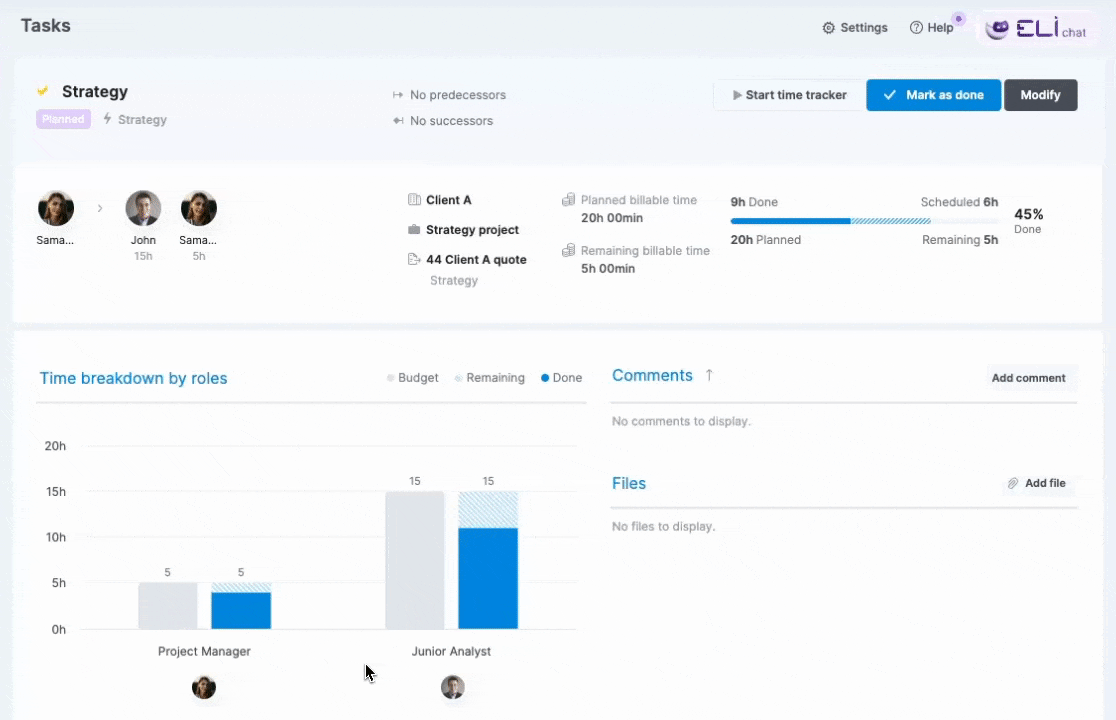Click the Strategy project briefcase icon
Viewport: 1116px width, 720px height.
click(x=413, y=229)
